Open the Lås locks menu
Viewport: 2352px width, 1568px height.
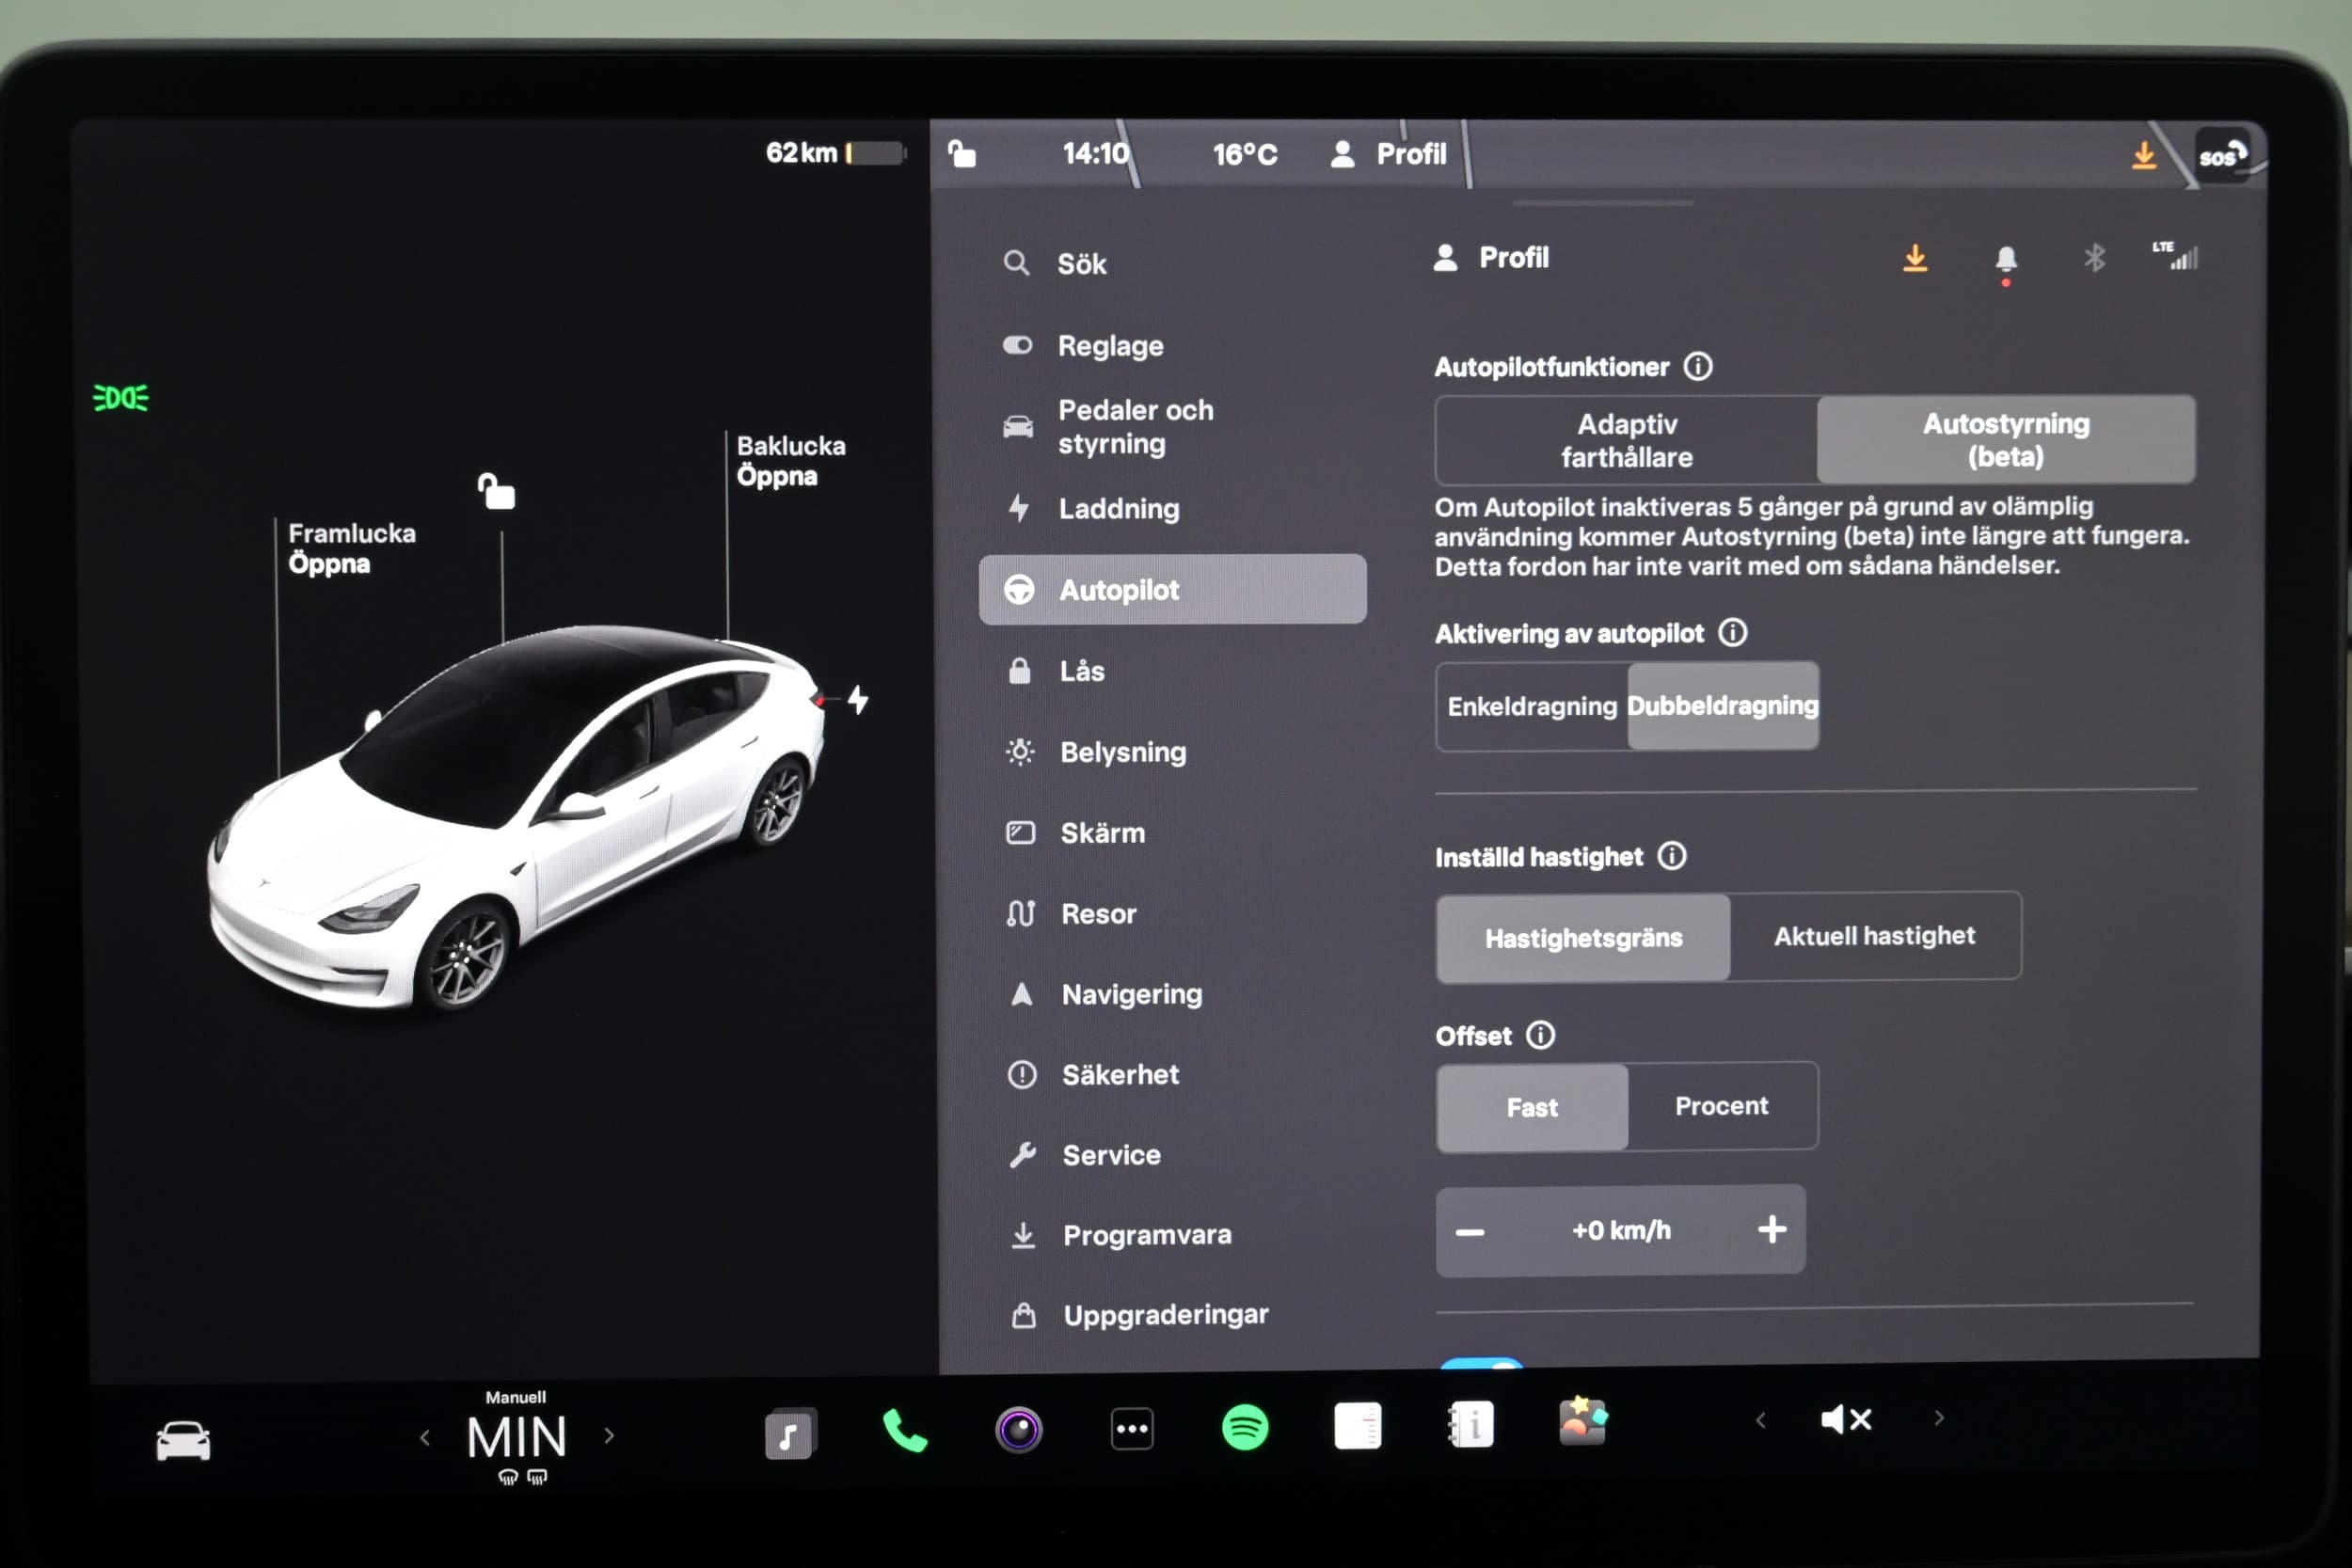tap(1056, 671)
